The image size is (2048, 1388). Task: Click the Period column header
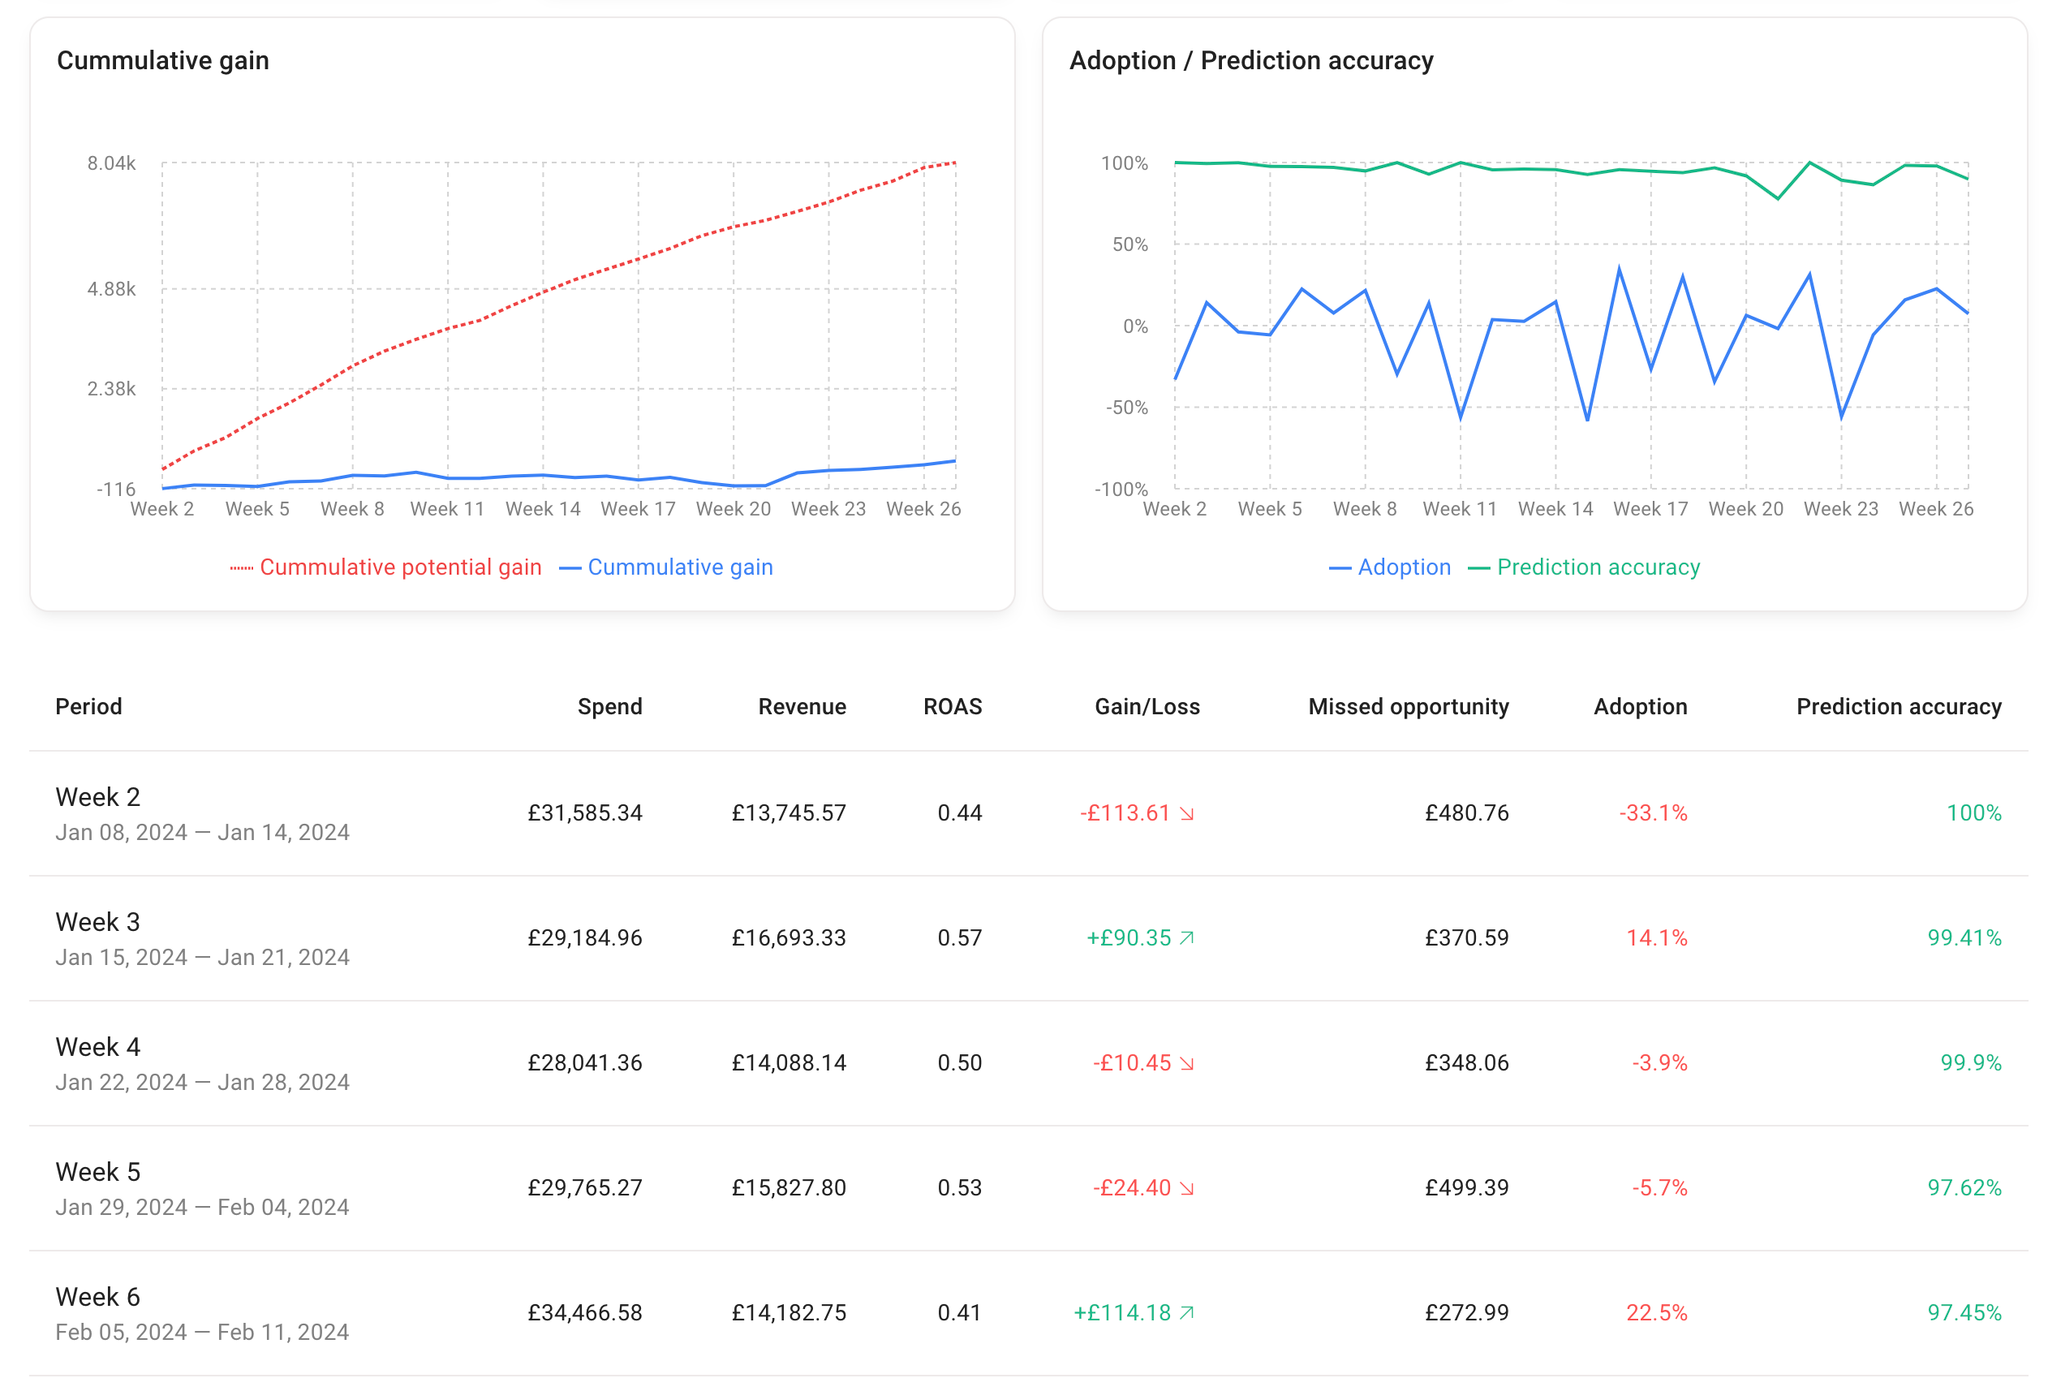89,707
